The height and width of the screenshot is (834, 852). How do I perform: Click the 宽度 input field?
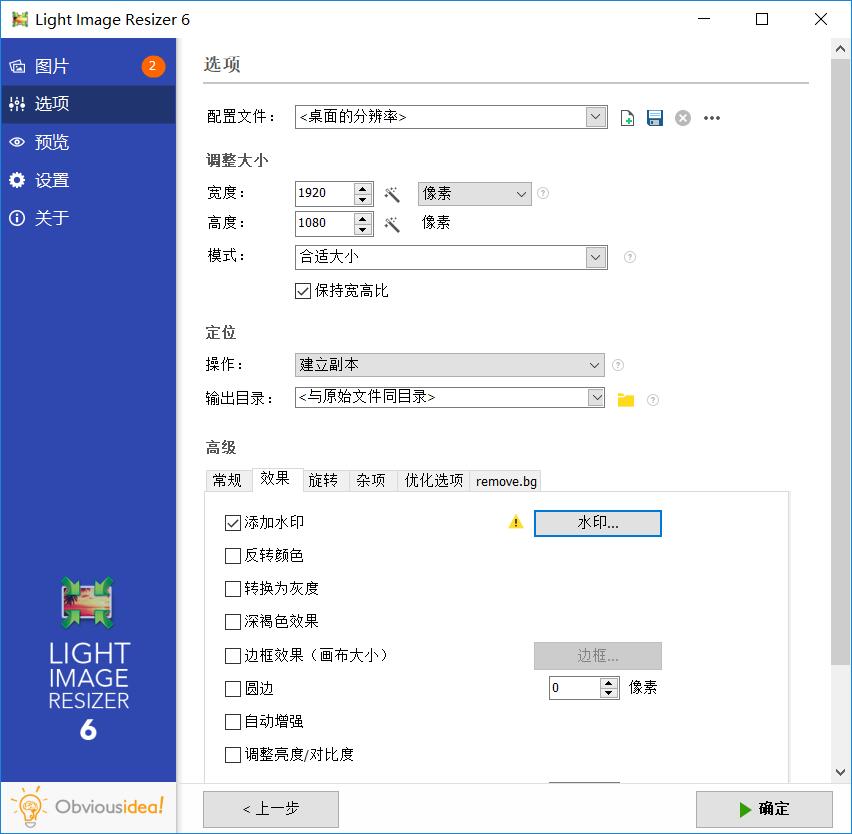click(x=325, y=194)
